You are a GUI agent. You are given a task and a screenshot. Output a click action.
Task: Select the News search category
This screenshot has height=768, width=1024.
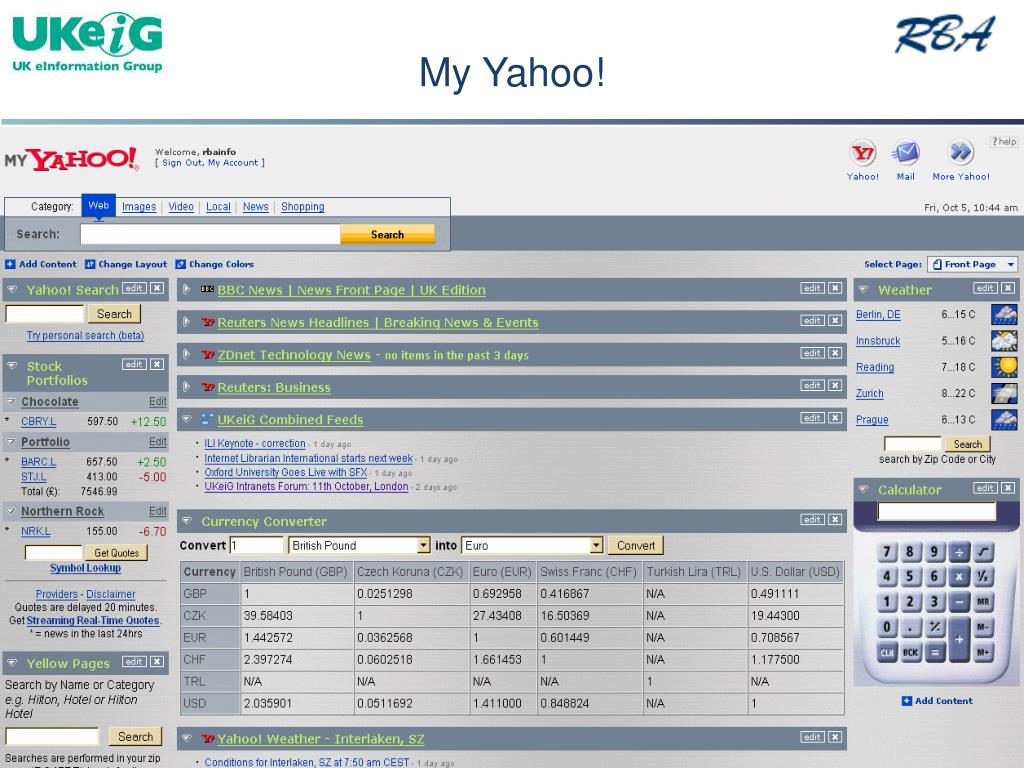point(255,207)
